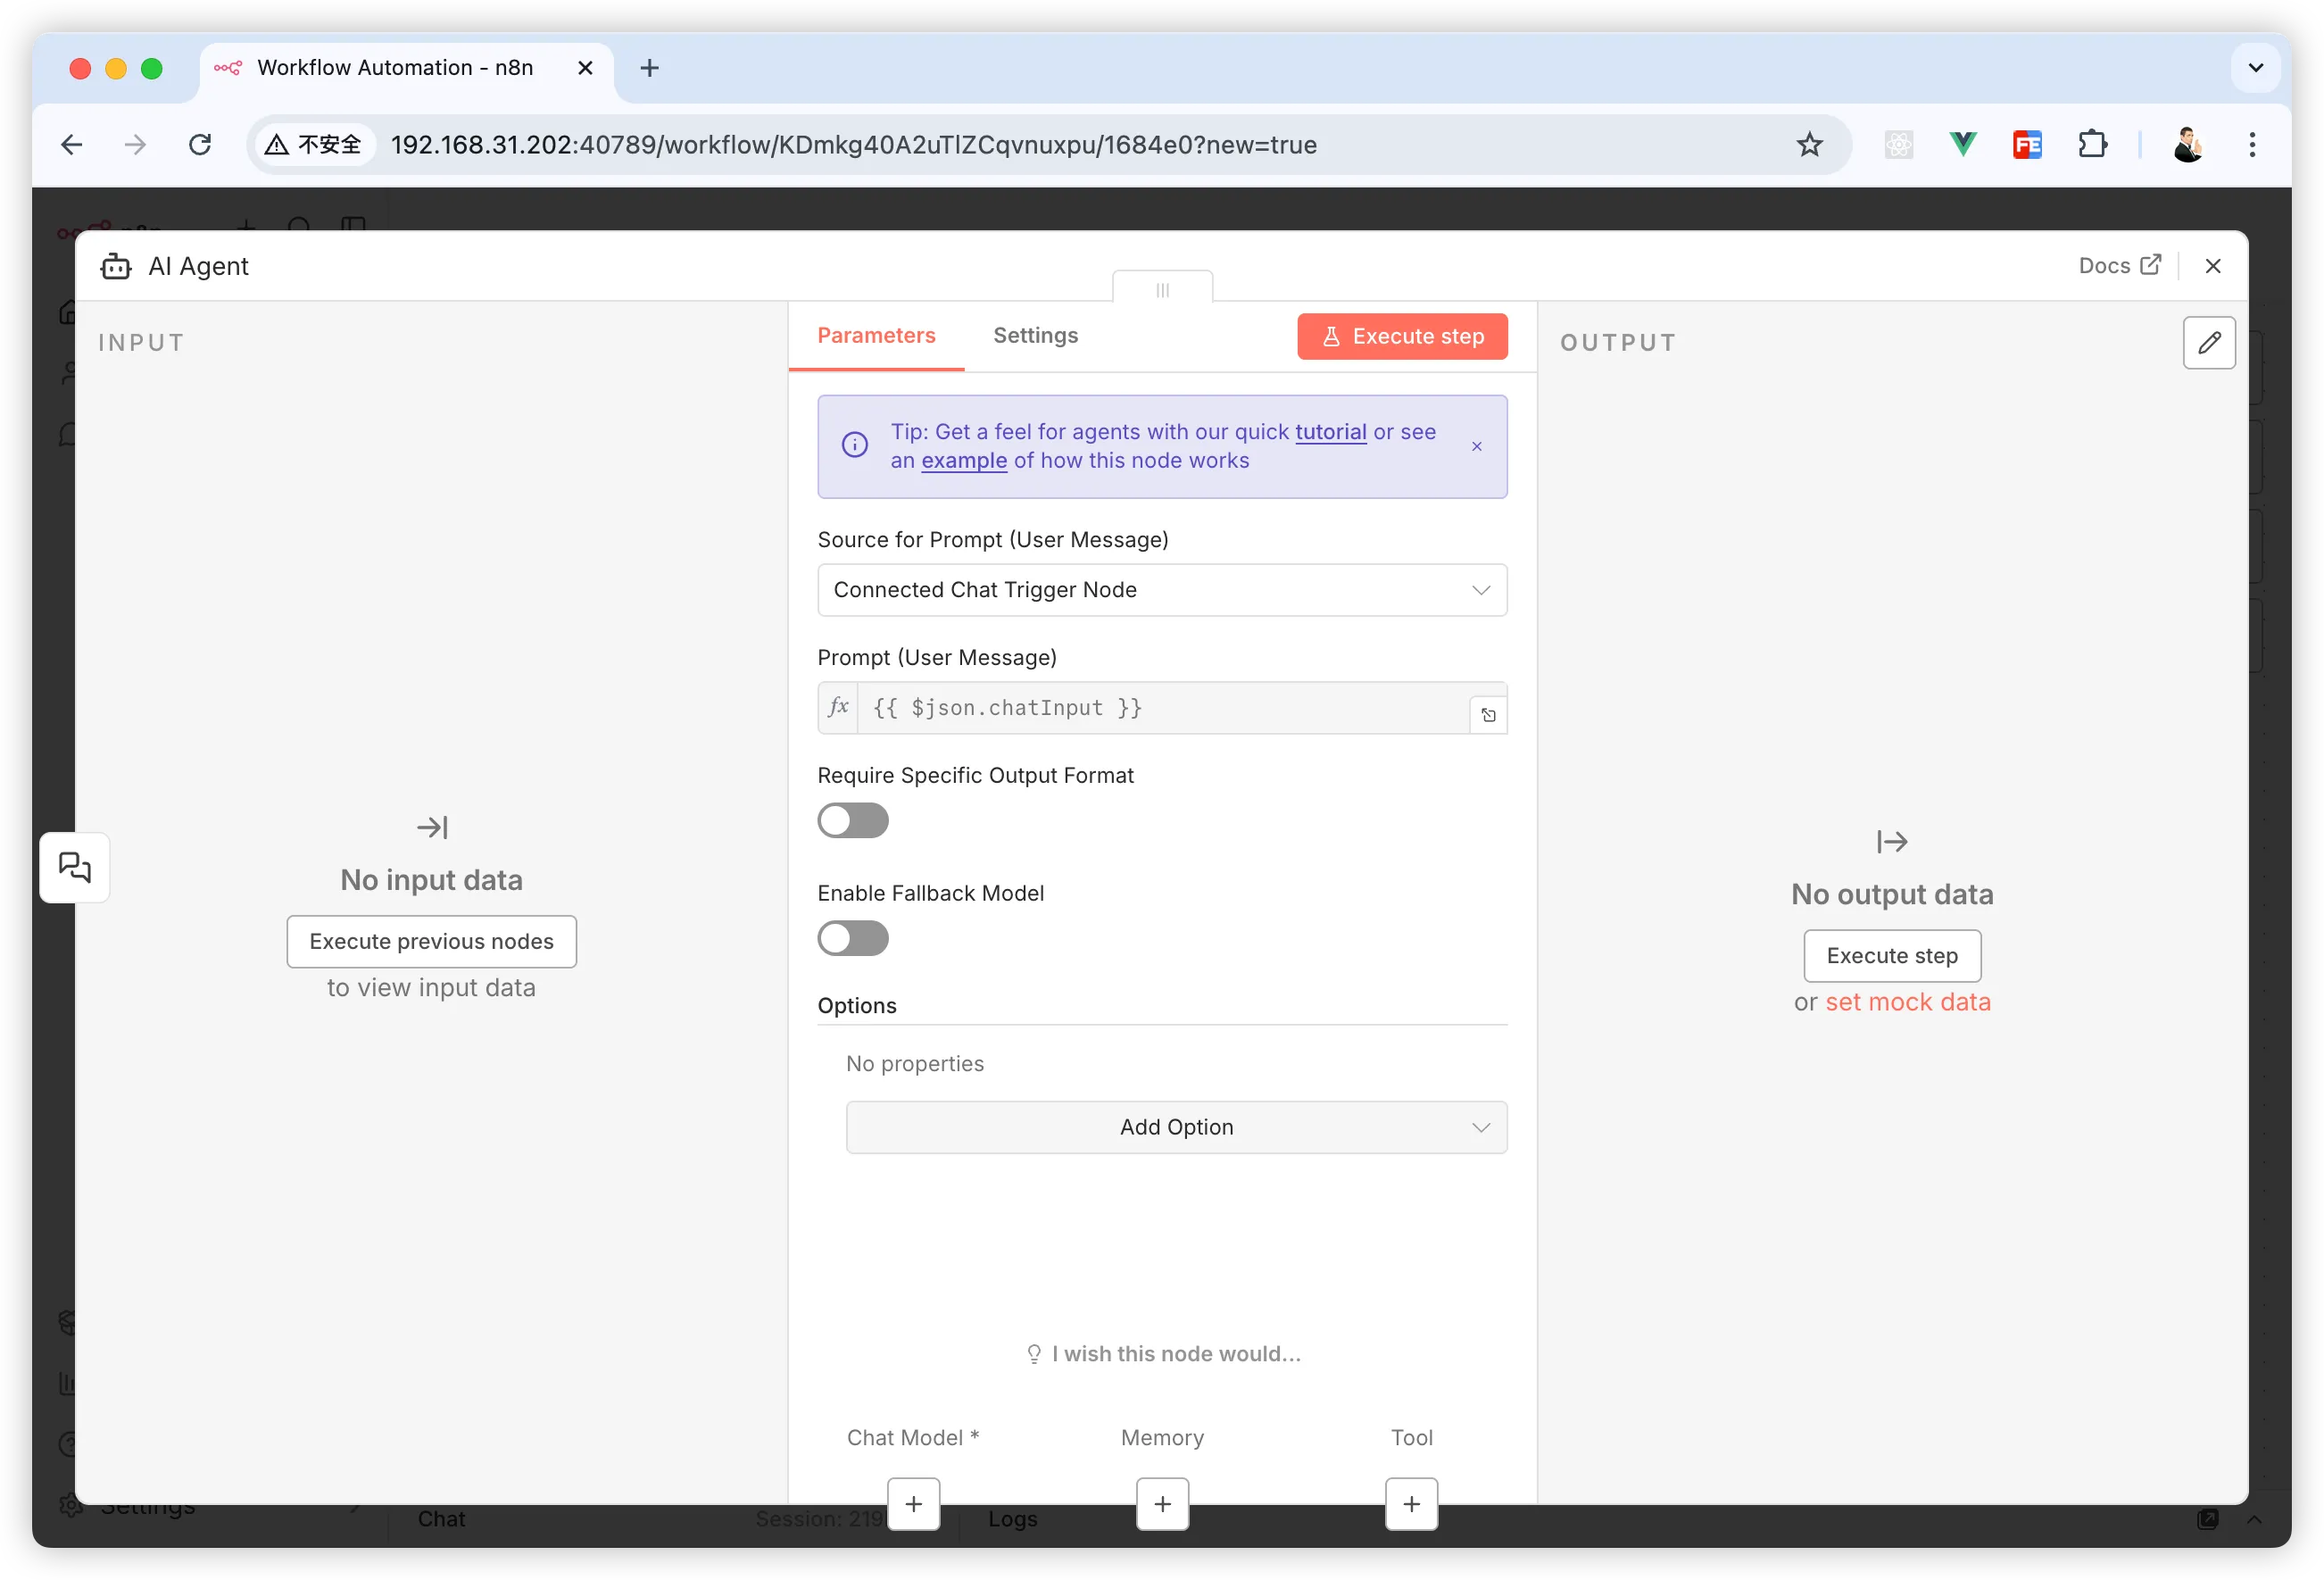The image size is (2324, 1580).
Task: Open the Docs external link
Action: 2119,266
